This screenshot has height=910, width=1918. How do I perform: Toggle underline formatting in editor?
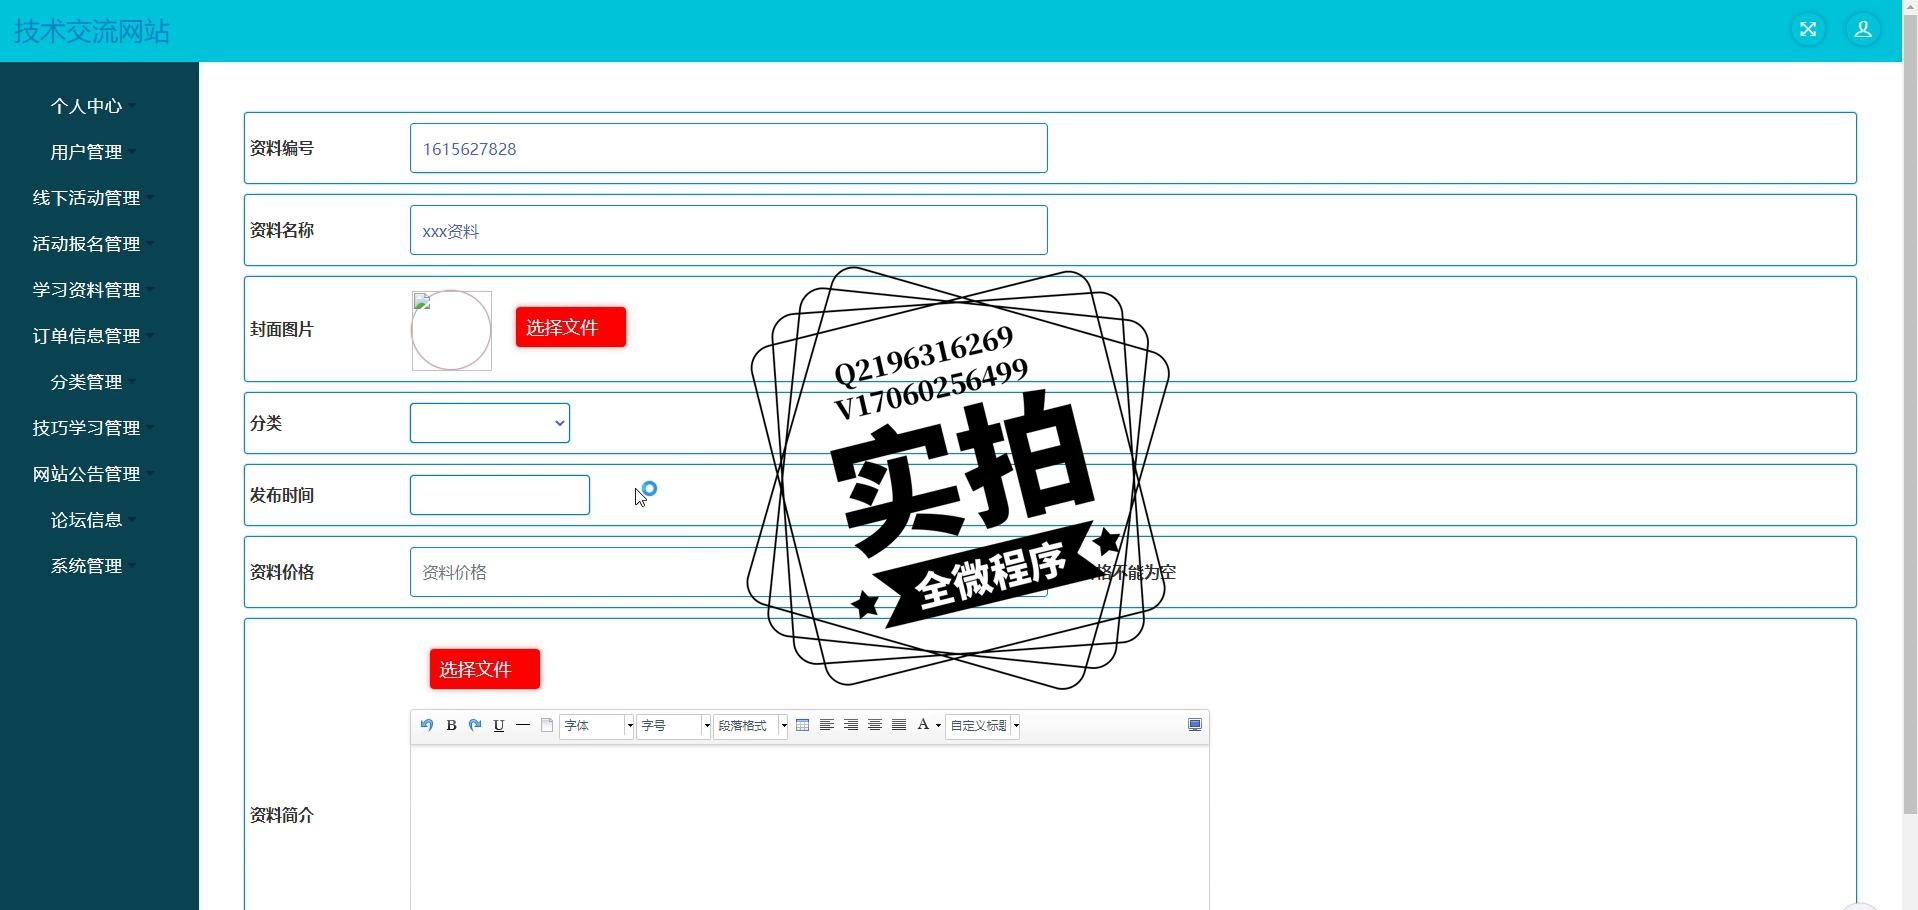coord(499,725)
